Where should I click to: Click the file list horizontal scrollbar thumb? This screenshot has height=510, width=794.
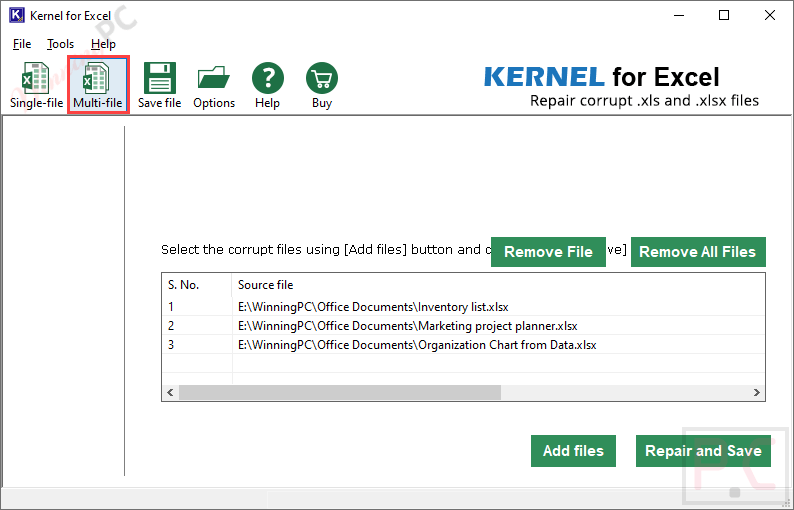[340, 393]
